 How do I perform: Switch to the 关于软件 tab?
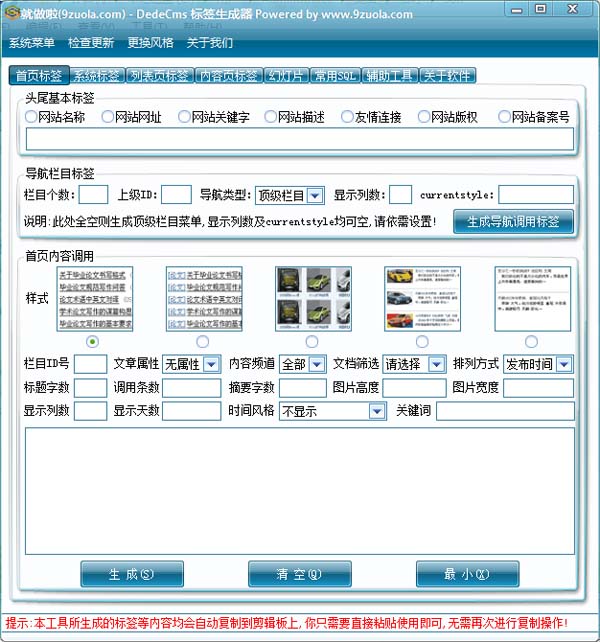coord(447,76)
